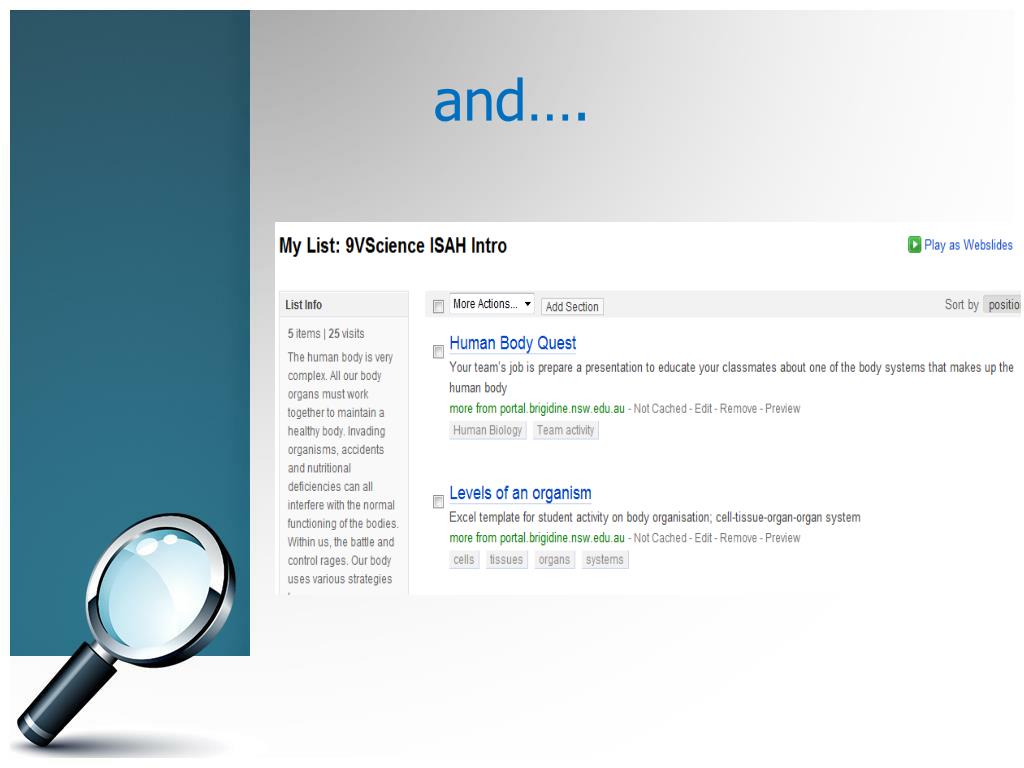1024x768 pixels.
Task: Open the Levels of an organism link
Action: pos(520,493)
